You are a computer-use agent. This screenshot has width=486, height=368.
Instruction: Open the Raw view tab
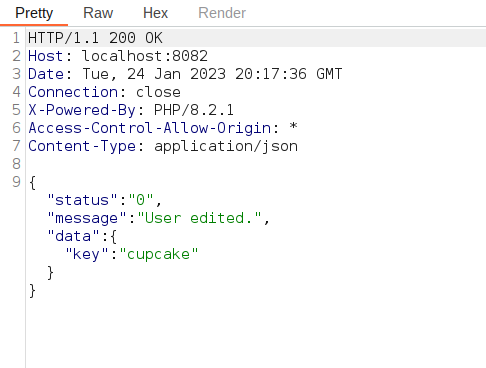point(98,13)
